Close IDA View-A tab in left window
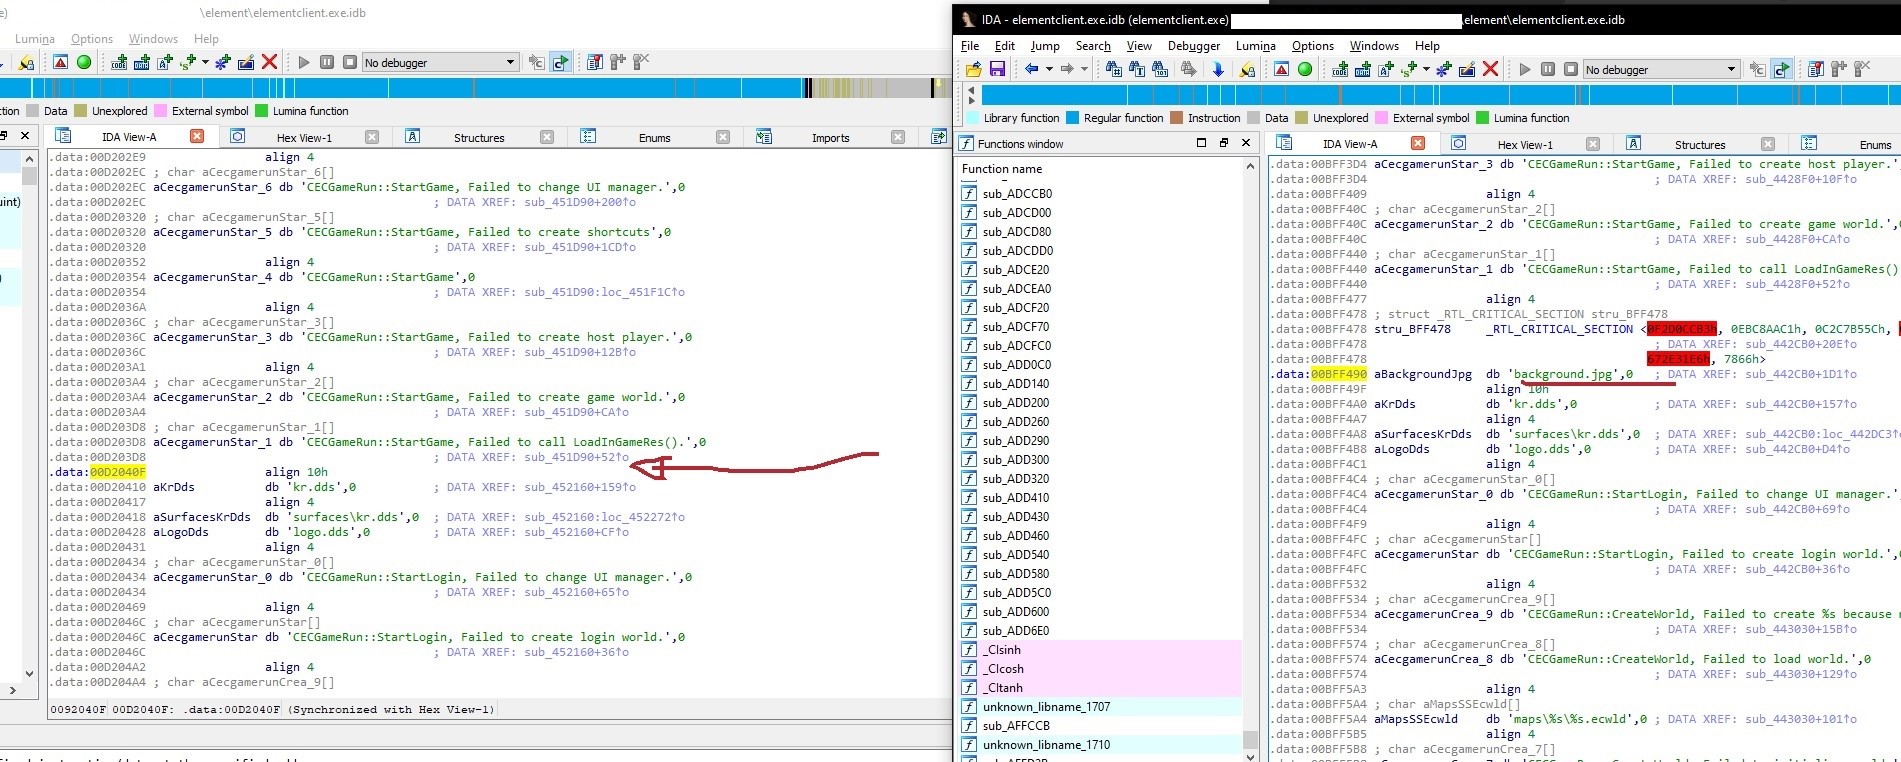This screenshot has width=1901, height=762. tap(197, 136)
